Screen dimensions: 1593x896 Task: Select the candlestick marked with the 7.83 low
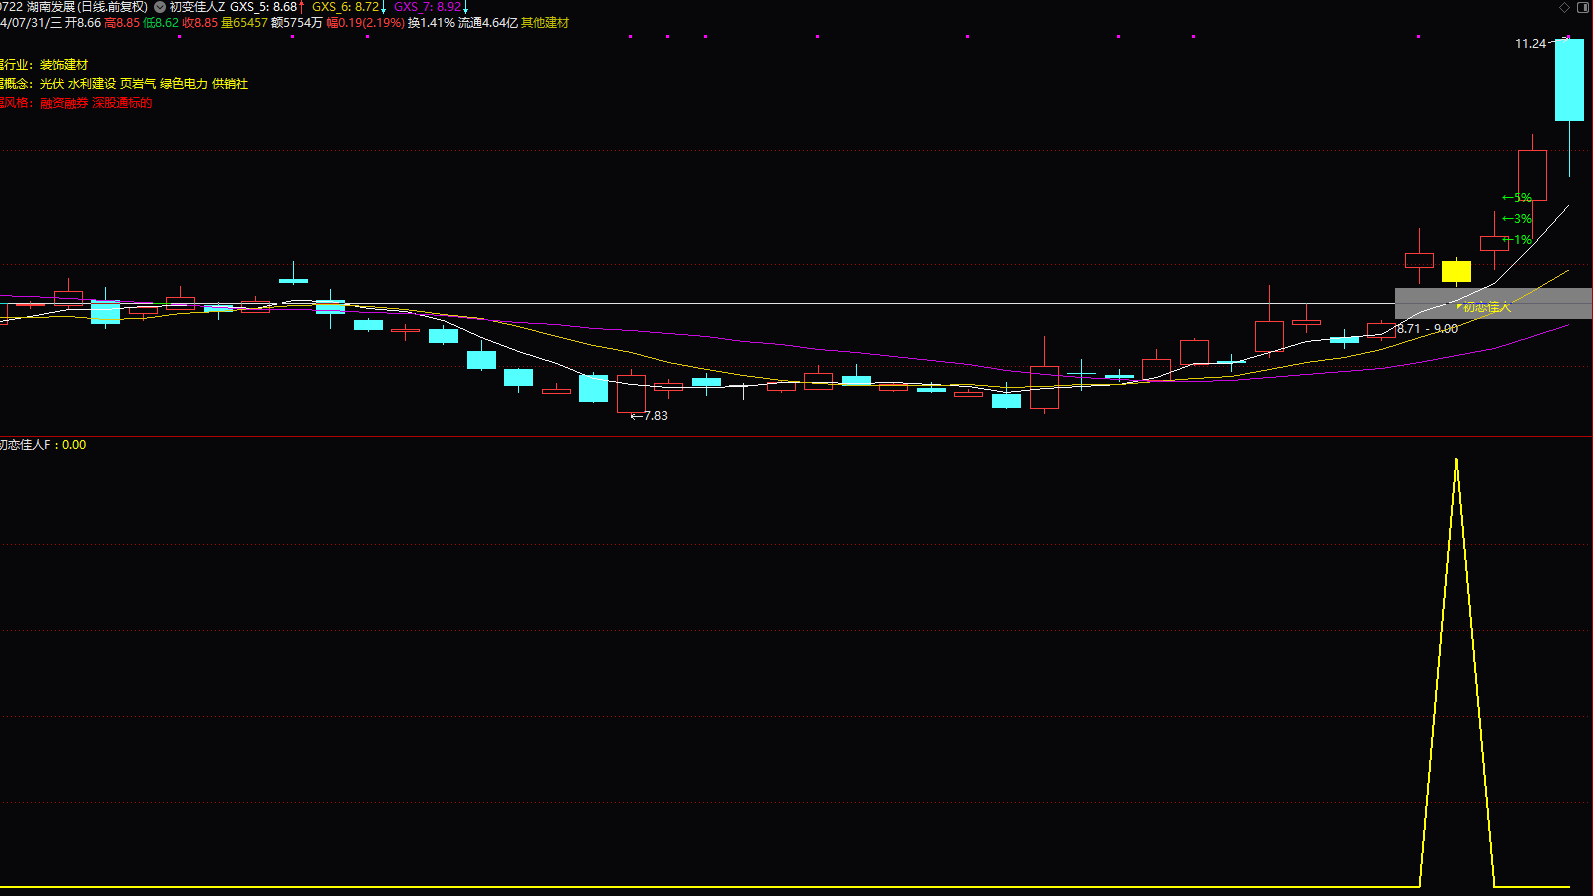coord(631,393)
